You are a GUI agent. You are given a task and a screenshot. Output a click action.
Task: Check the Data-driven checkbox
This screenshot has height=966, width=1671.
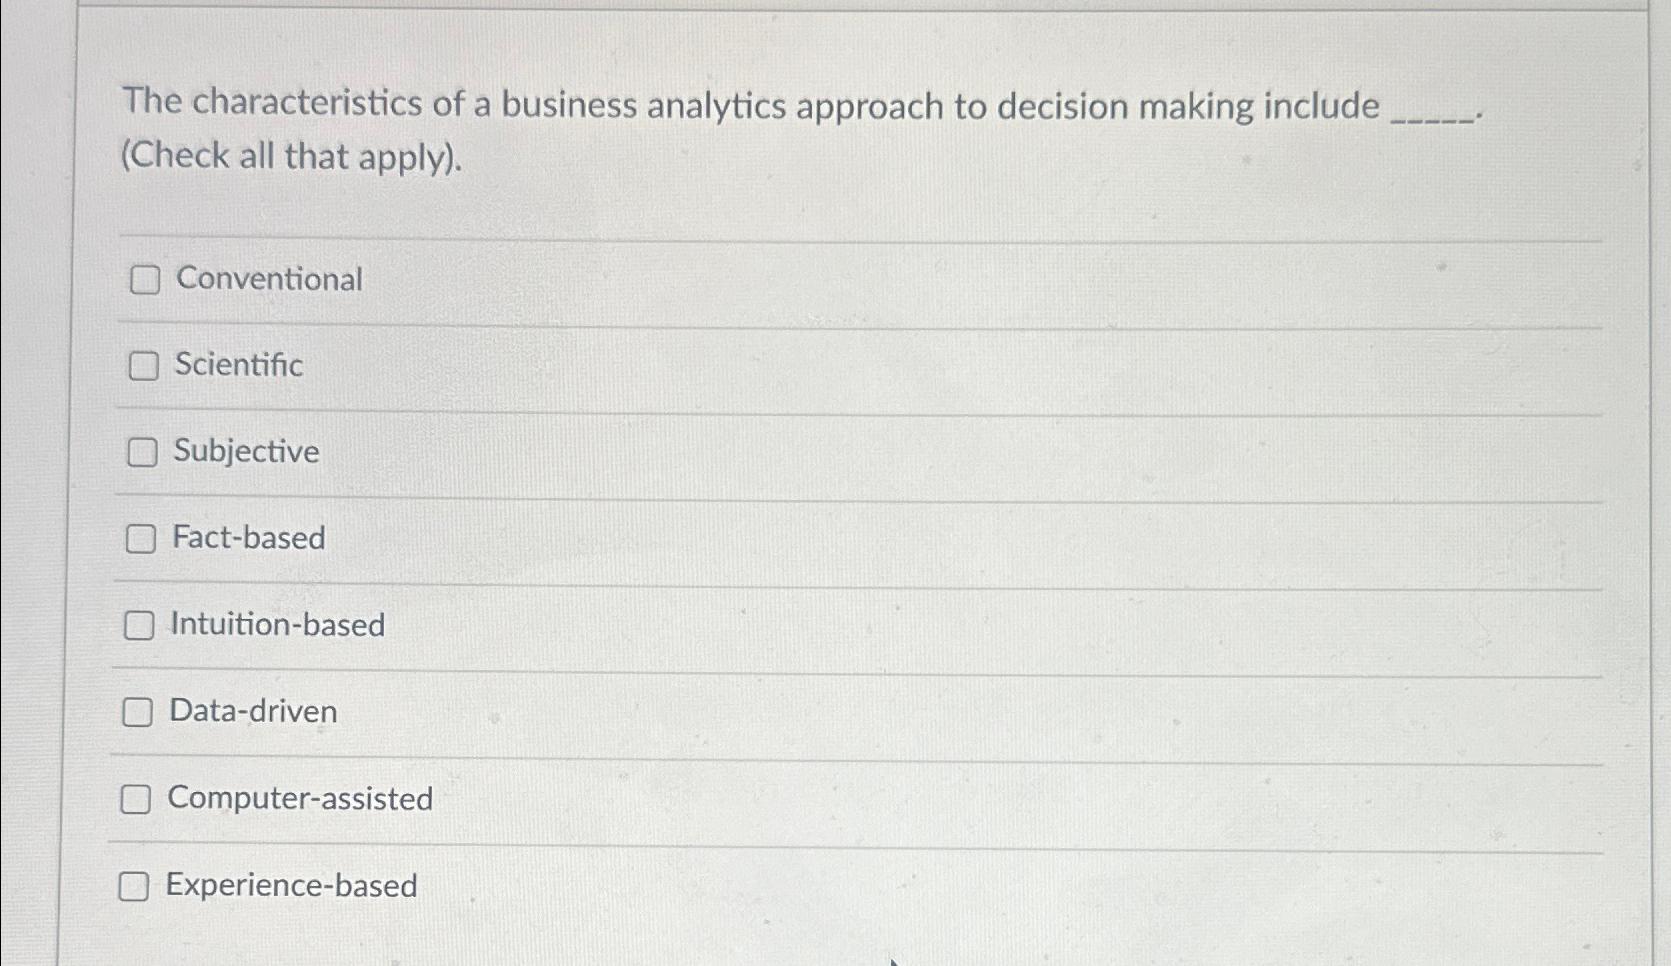[x=136, y=712]
